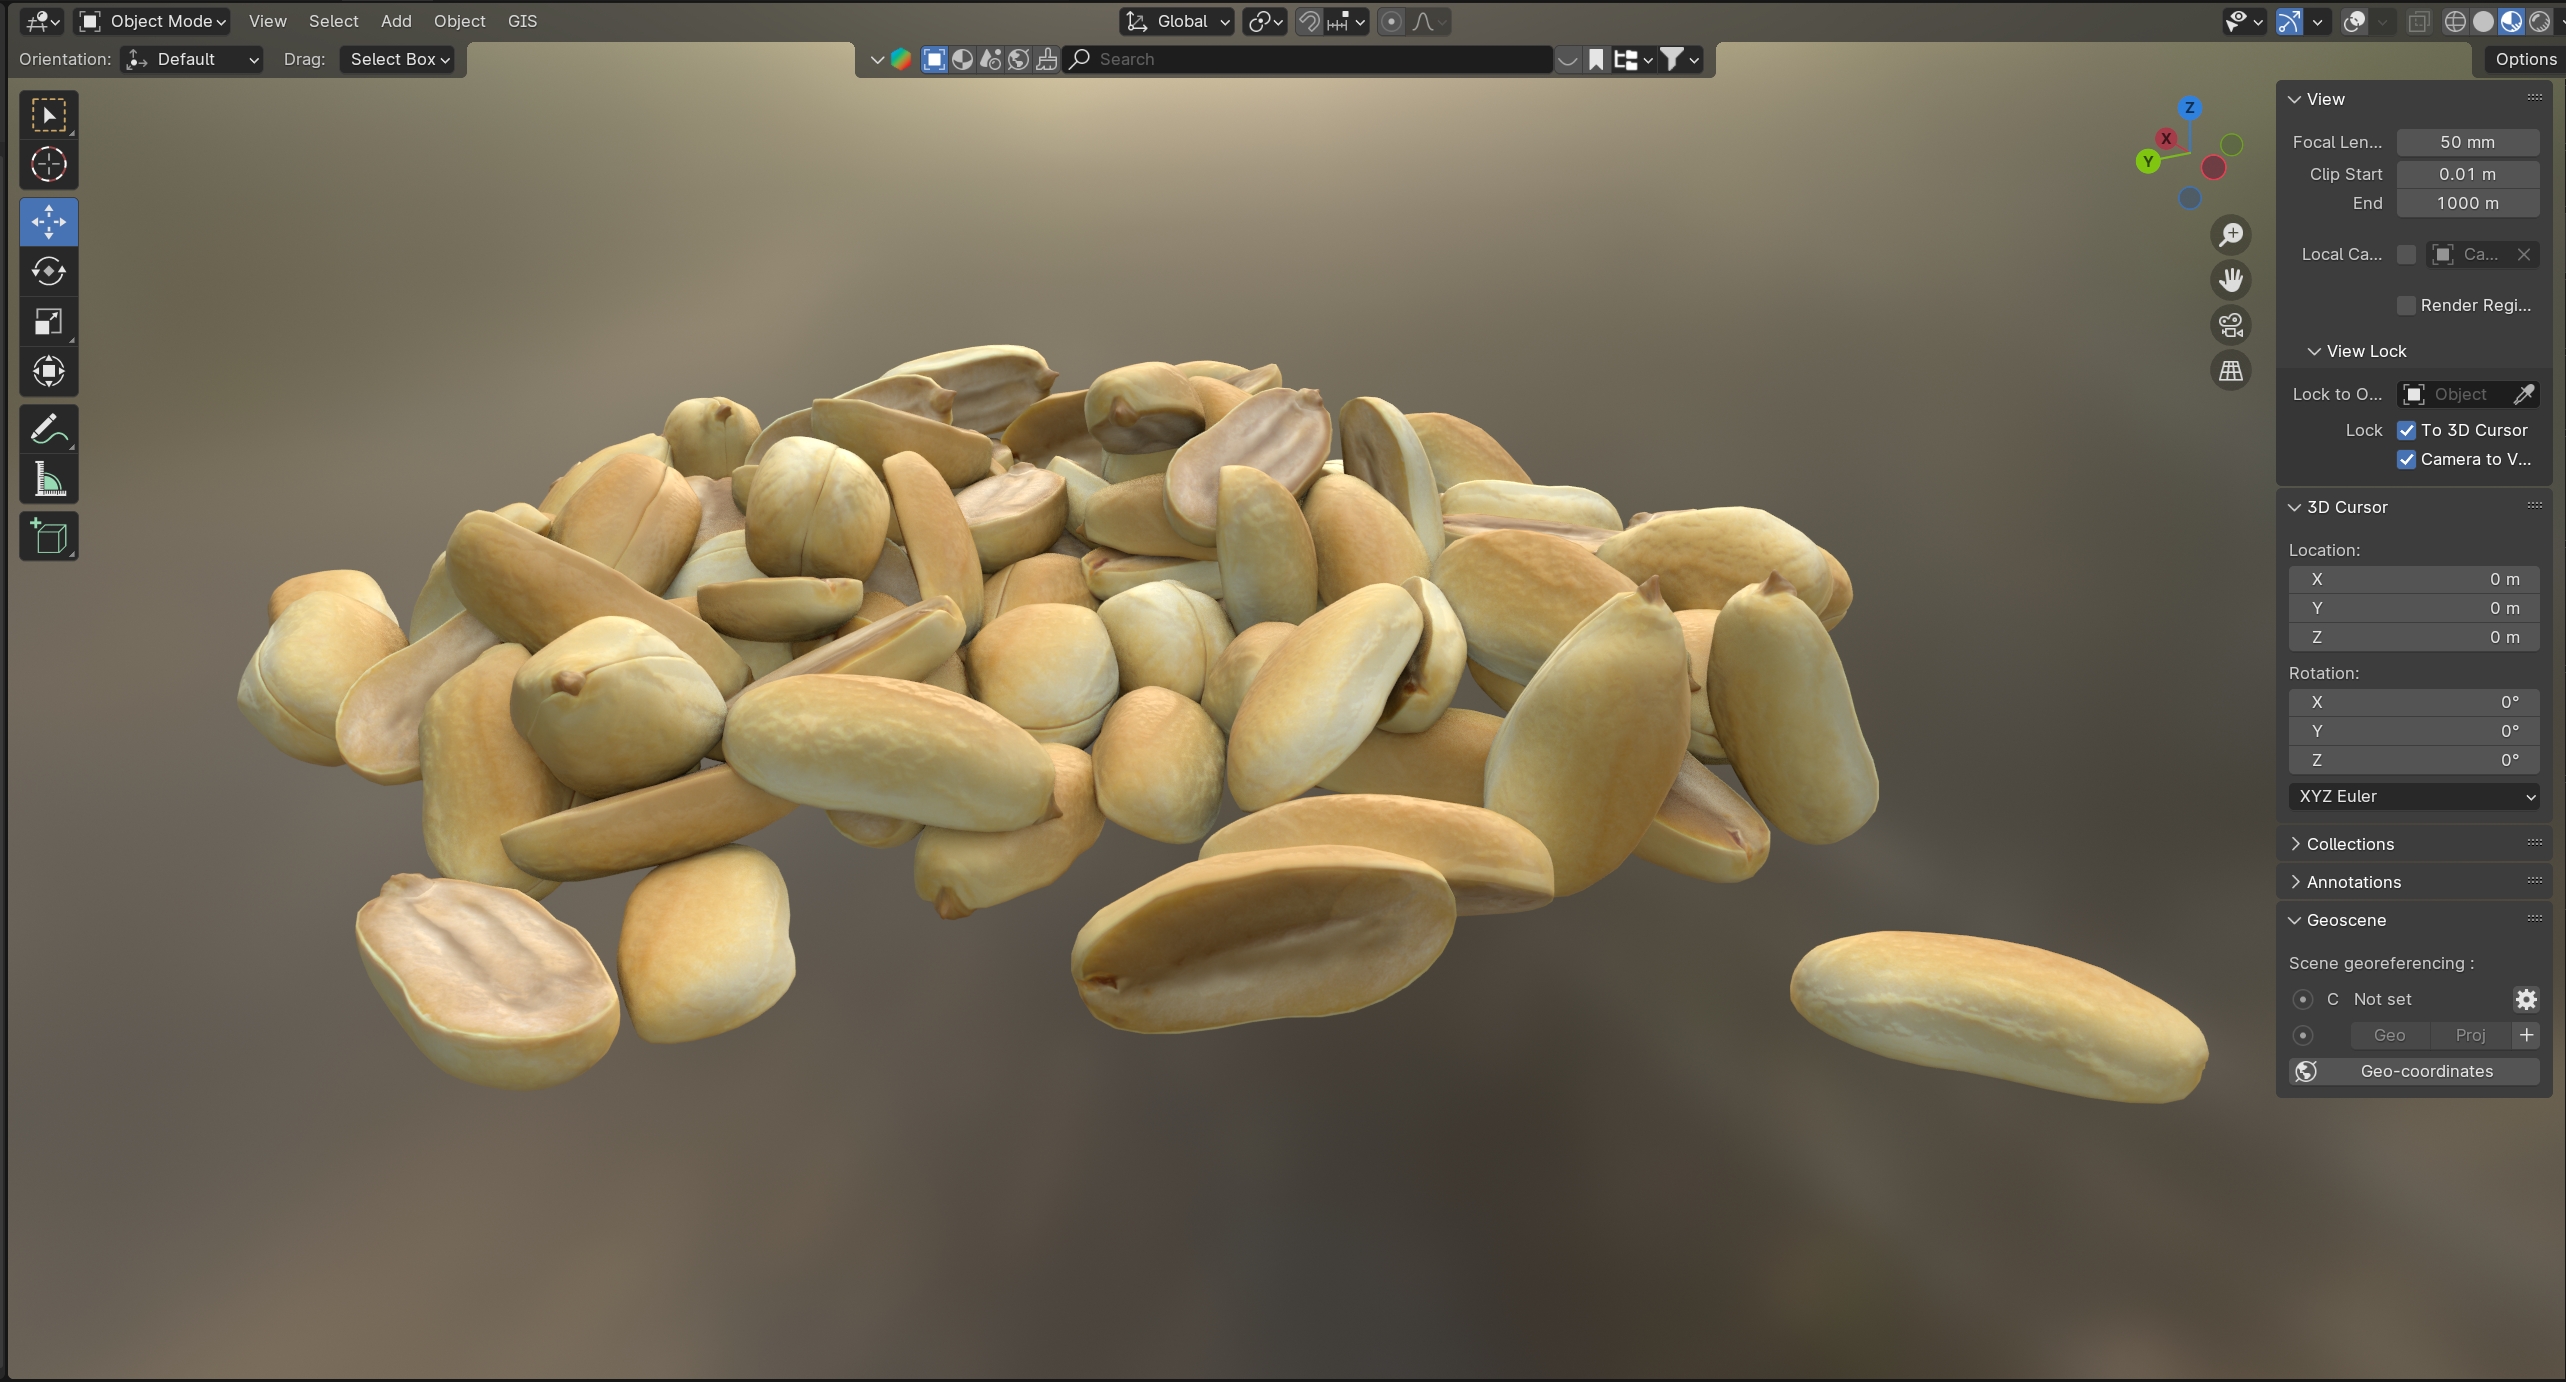Screen dimensions: 2566x1382
Task: Activate the Annotate tool
Action: tap(48, 430)
